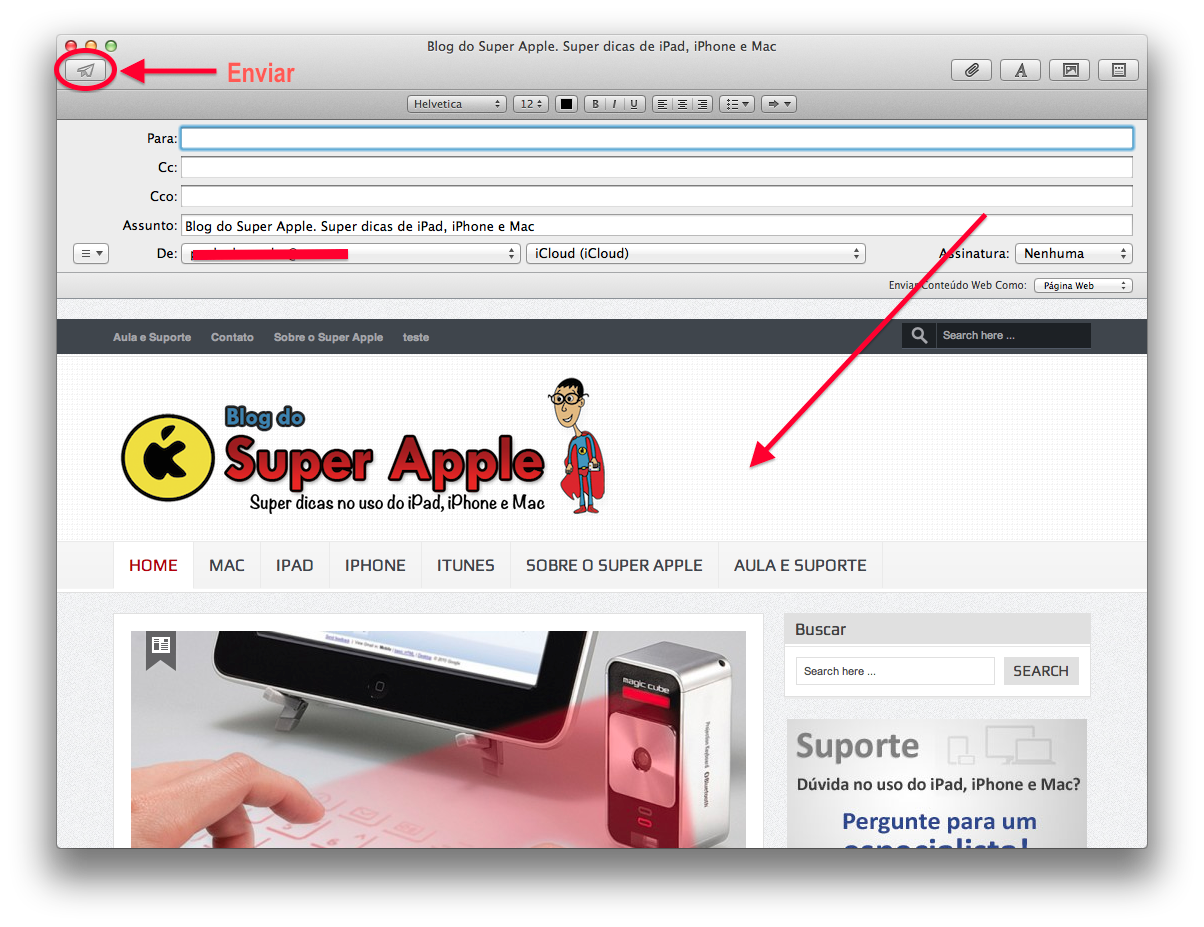Open the Helvetica font dropdown

tap(457, 104)
